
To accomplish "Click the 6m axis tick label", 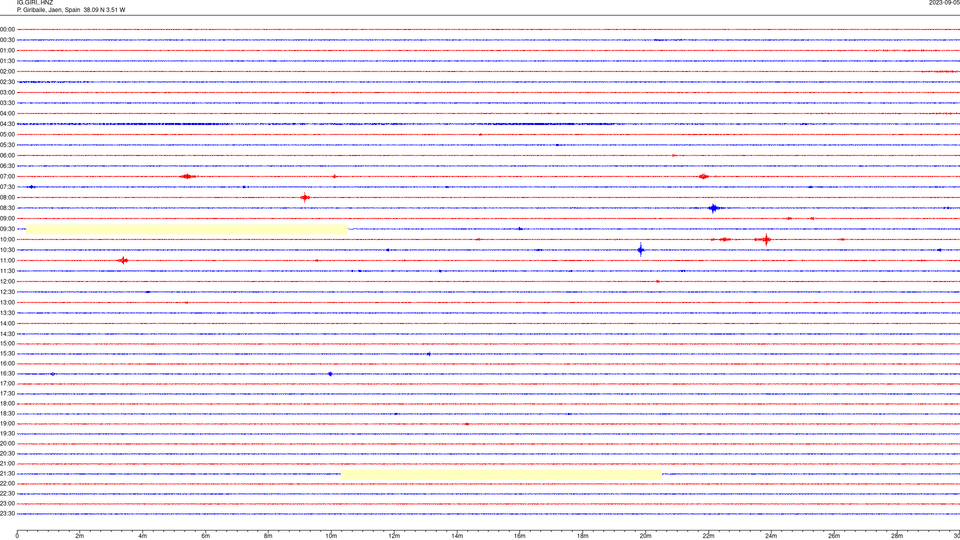I will [x=206, y=536].
